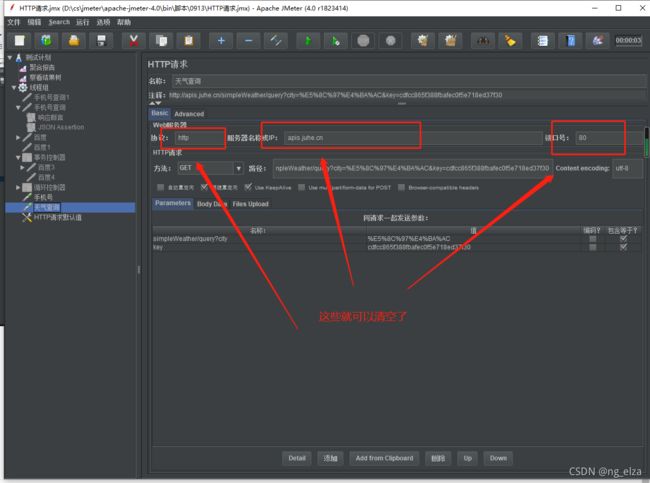Click the Clear All results icon

pyautogui.click(x=450, y=41)
